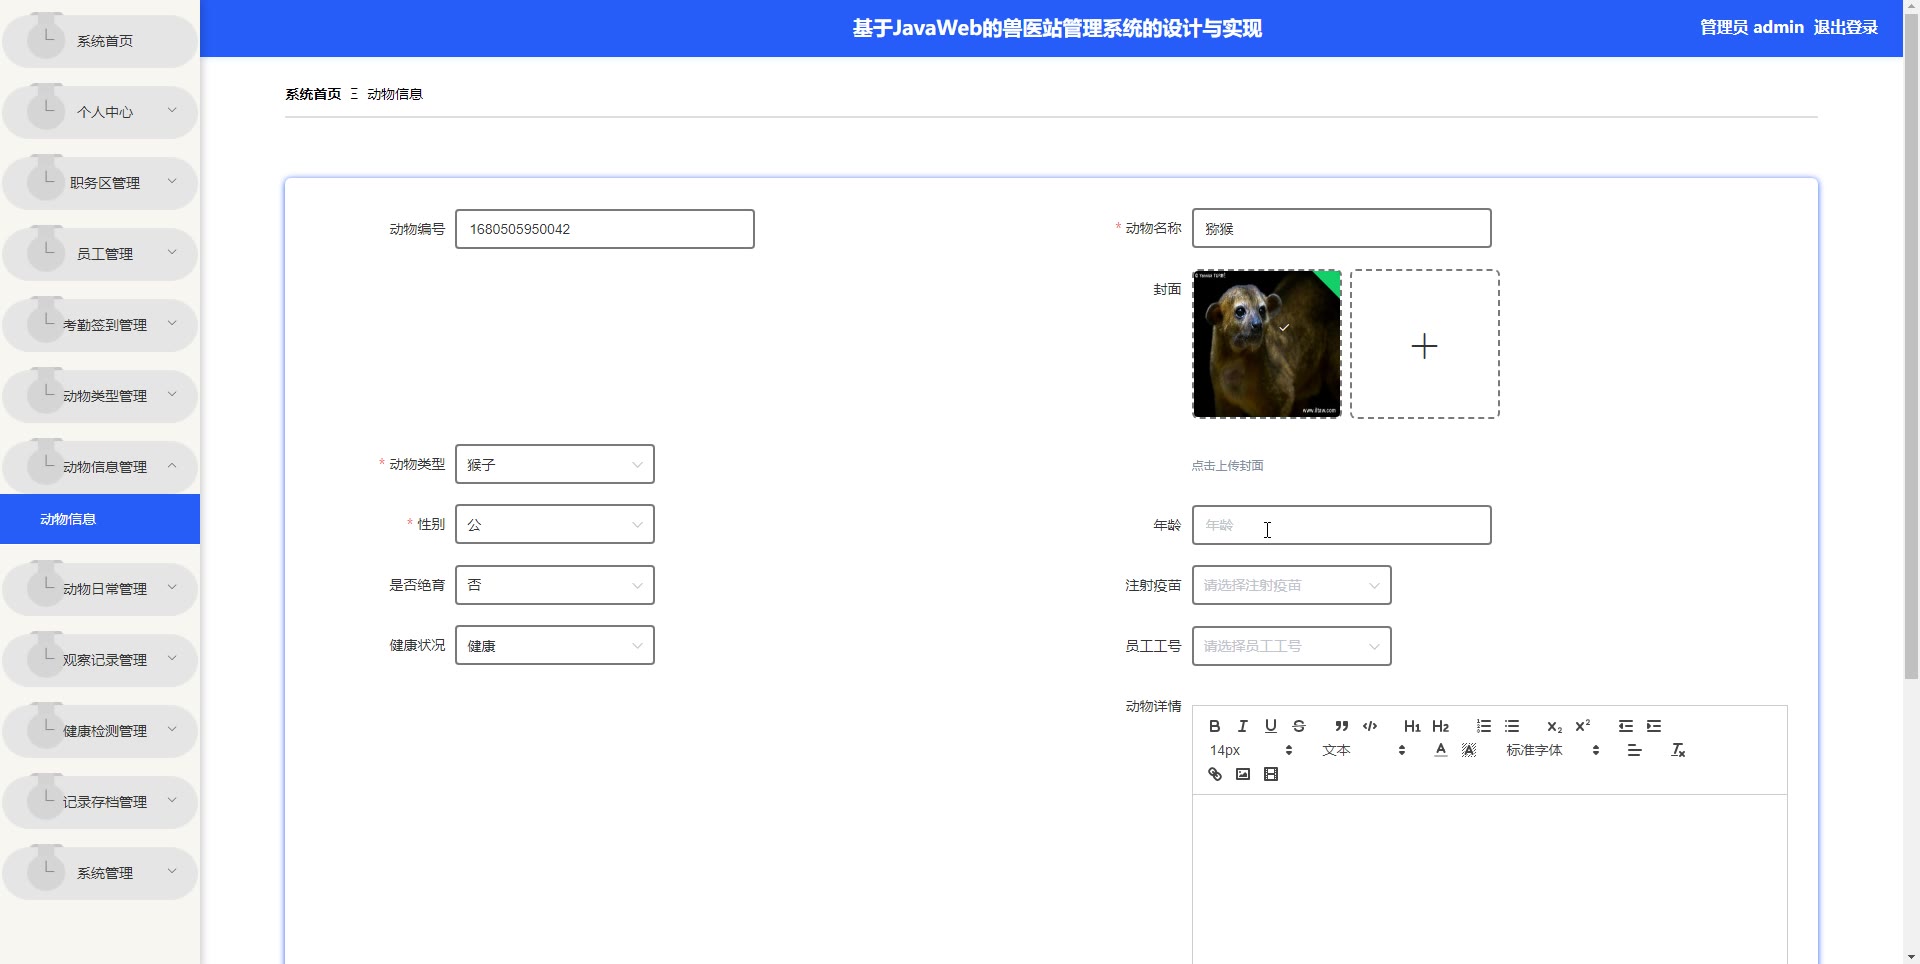Open the text background color picker

(1468, 750)
